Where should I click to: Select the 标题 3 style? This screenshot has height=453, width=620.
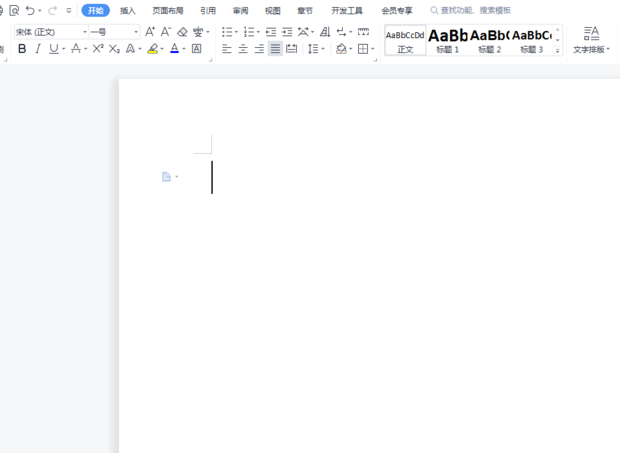(532, 40)
